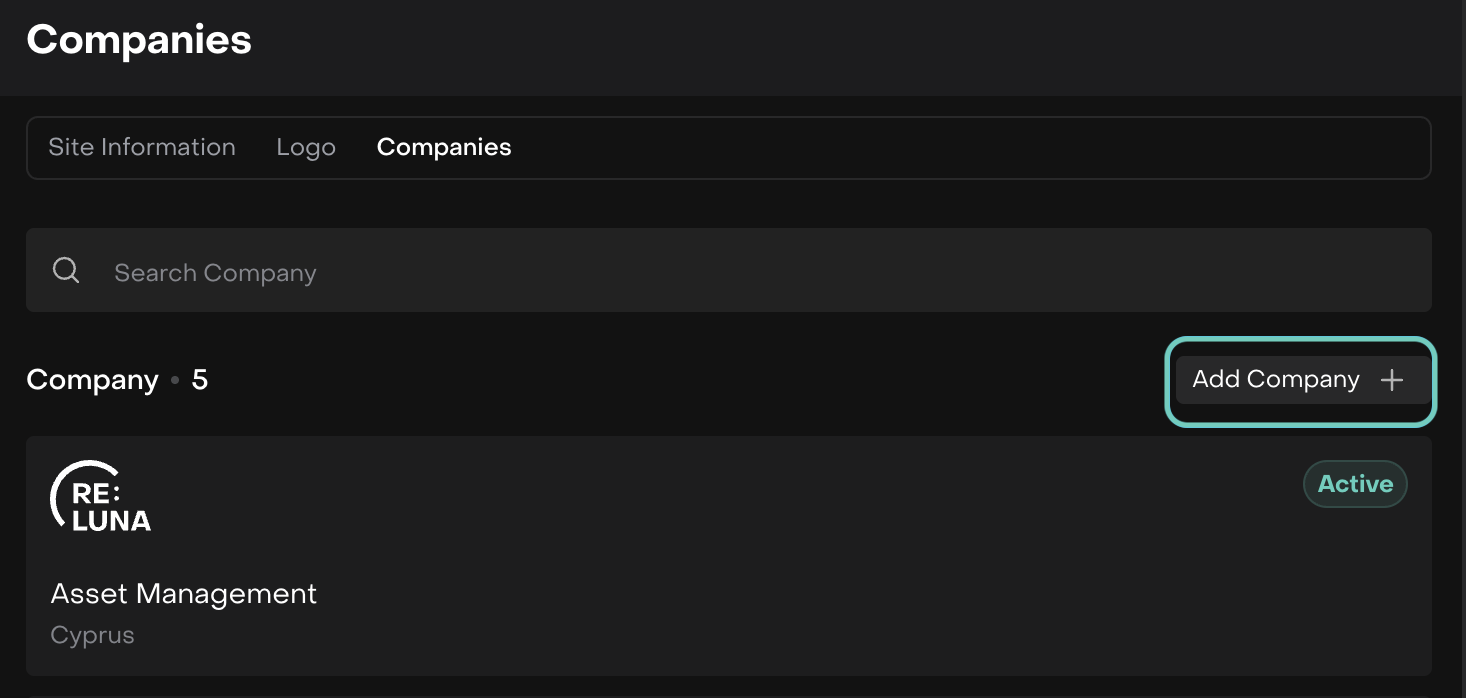Switch to the Site Information tab

142,148
